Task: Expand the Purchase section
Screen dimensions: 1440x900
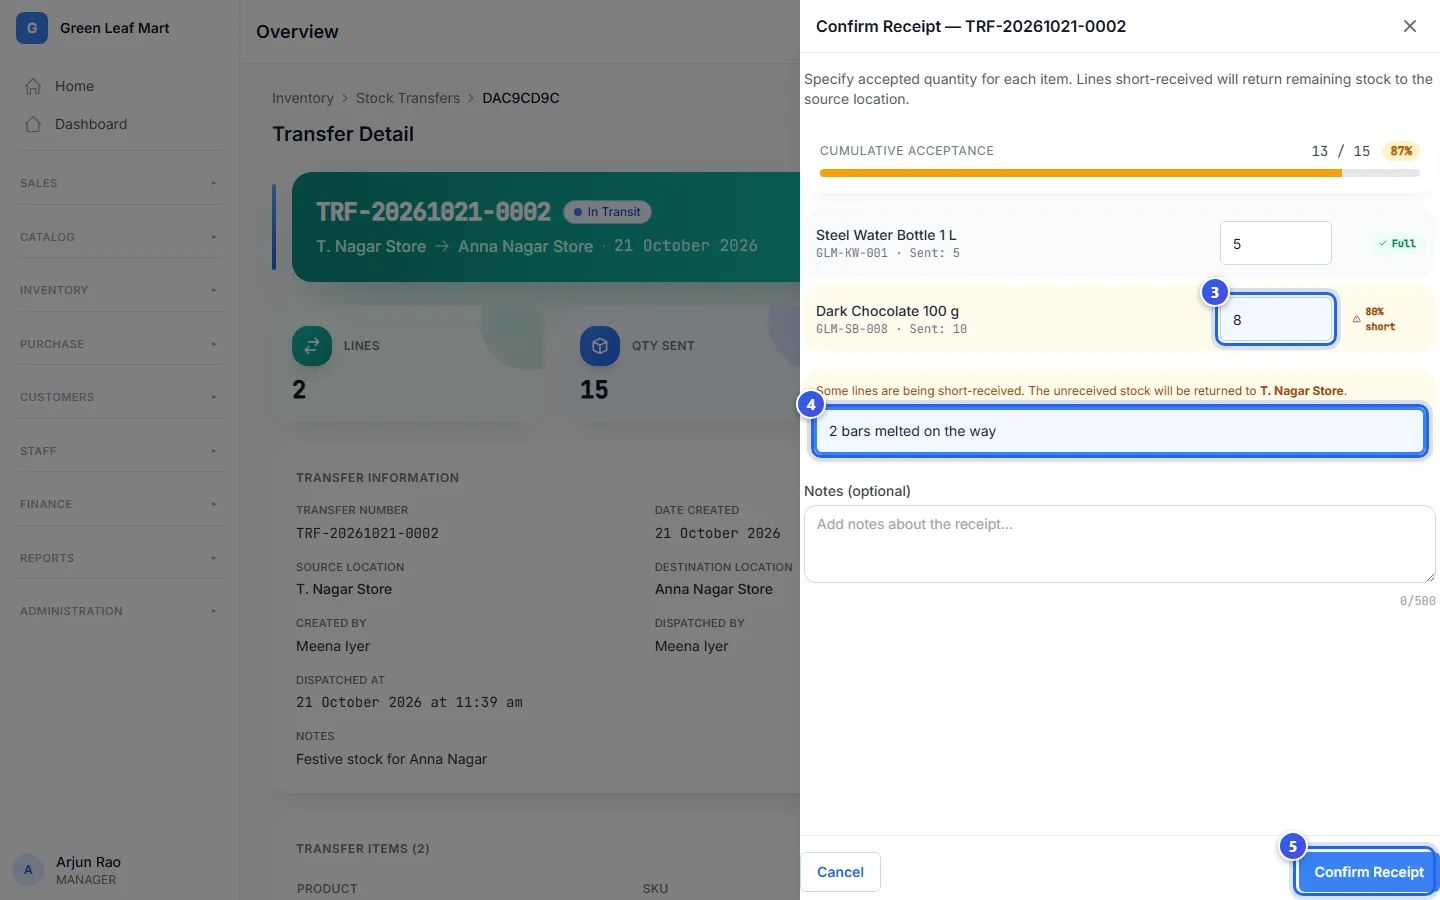Action: click(119, 344)
